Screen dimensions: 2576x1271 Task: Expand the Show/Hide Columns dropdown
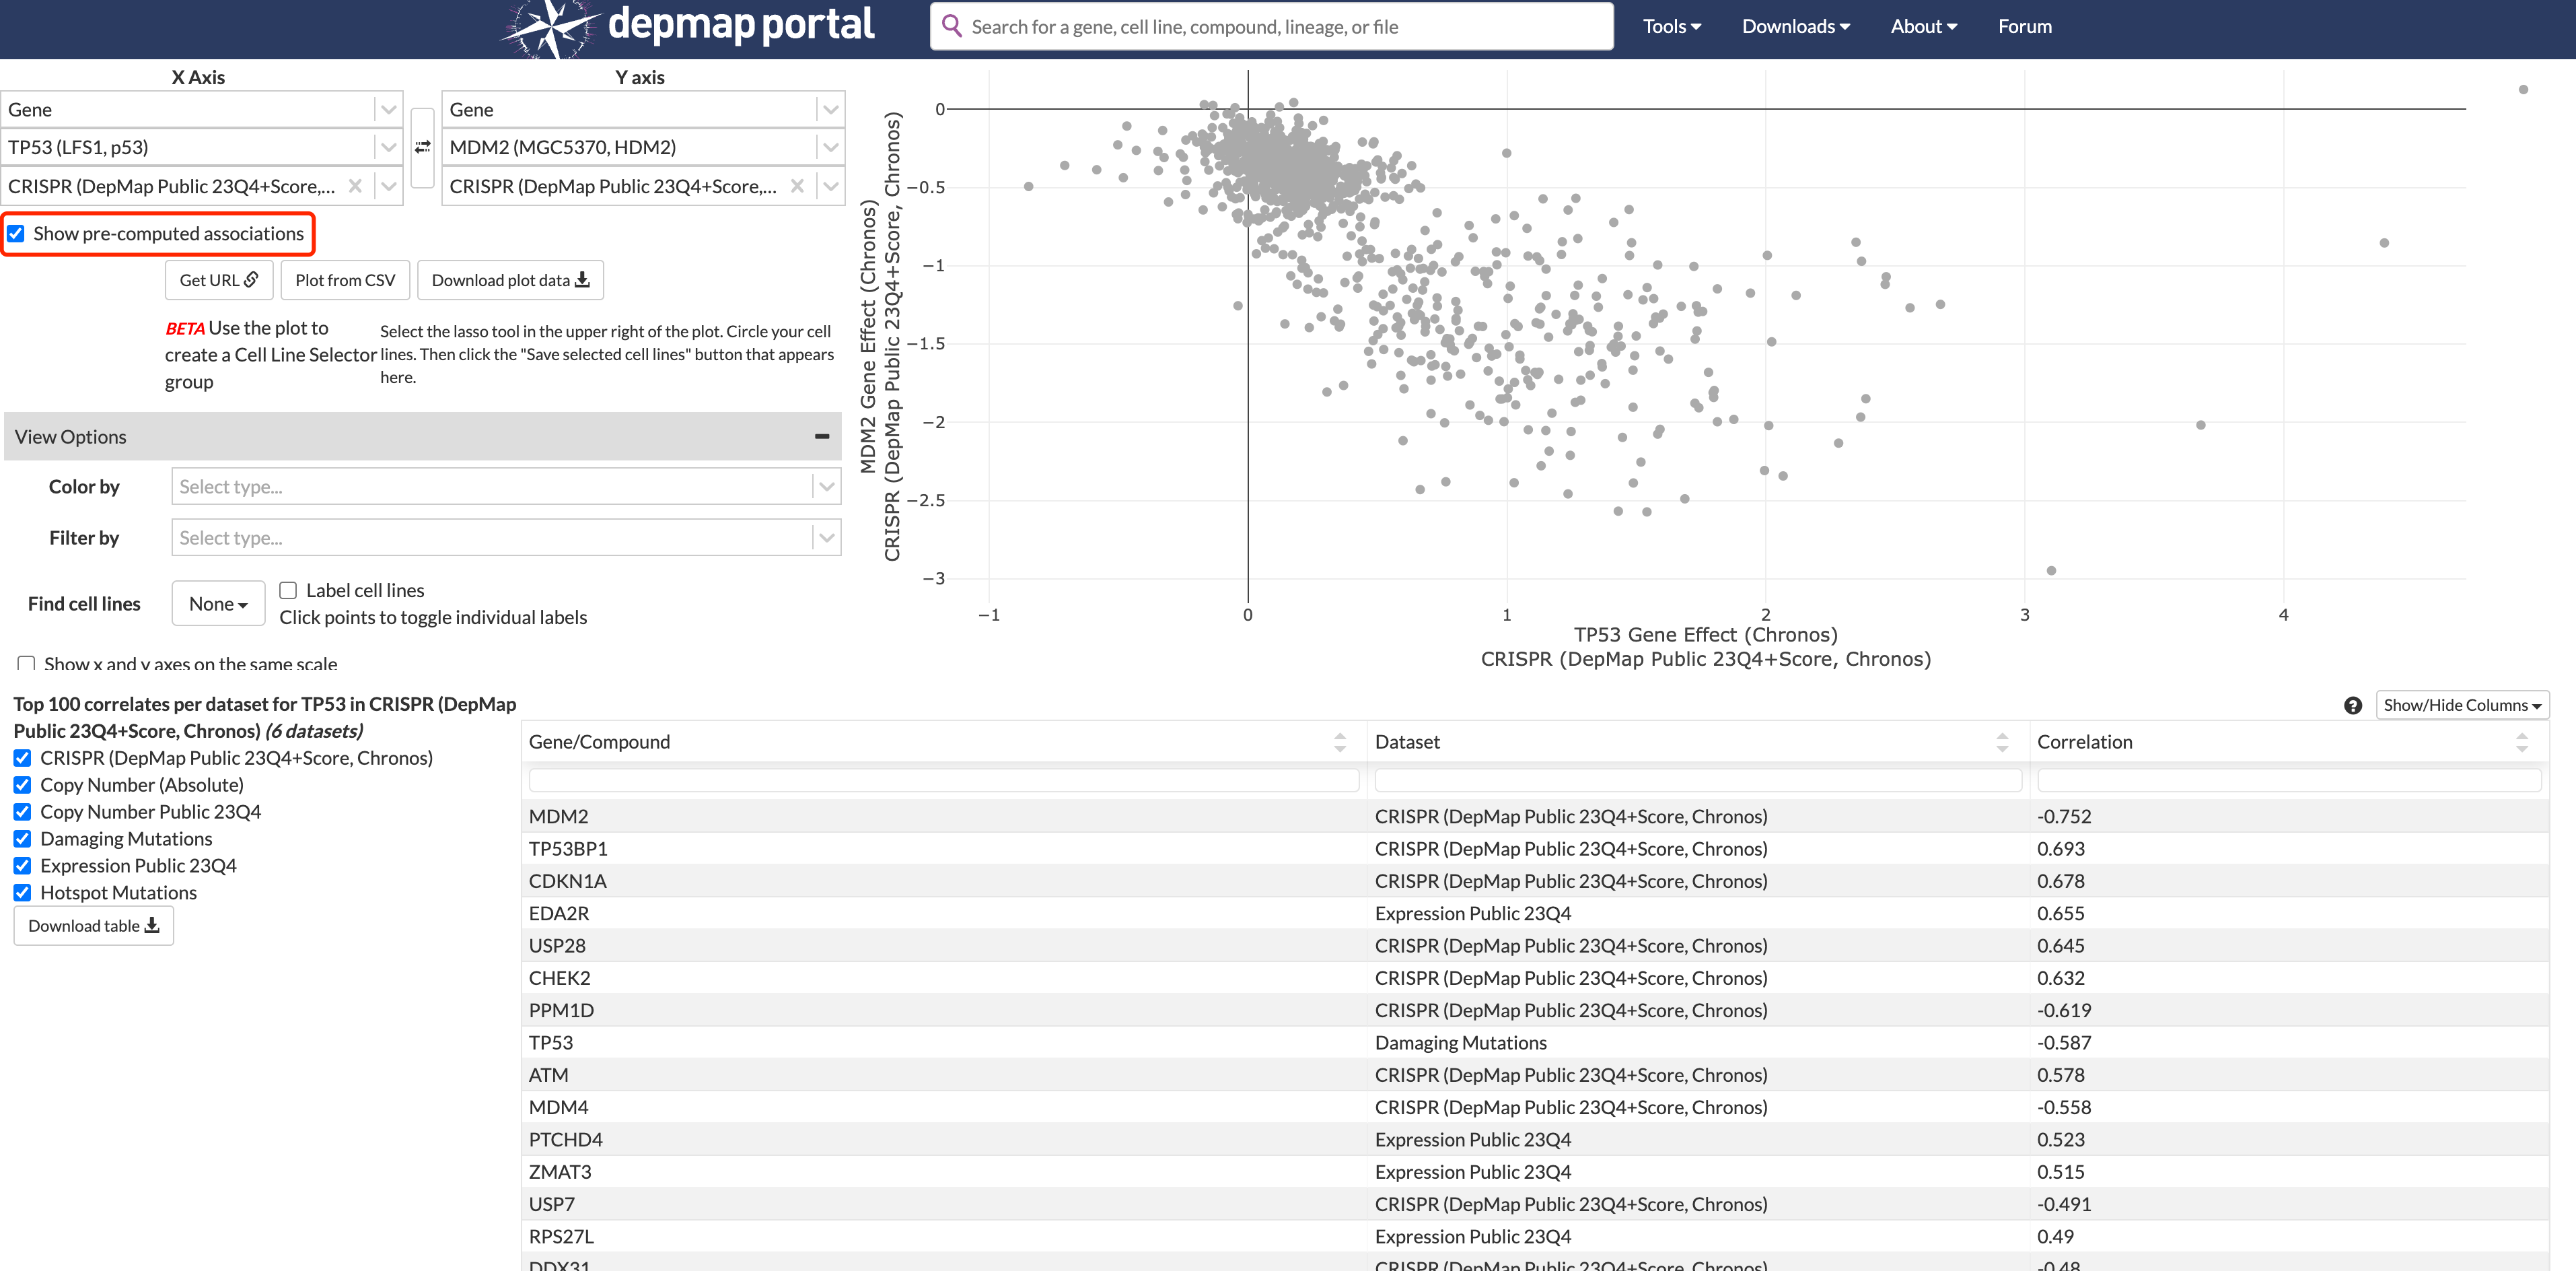tap(2461, 705)
